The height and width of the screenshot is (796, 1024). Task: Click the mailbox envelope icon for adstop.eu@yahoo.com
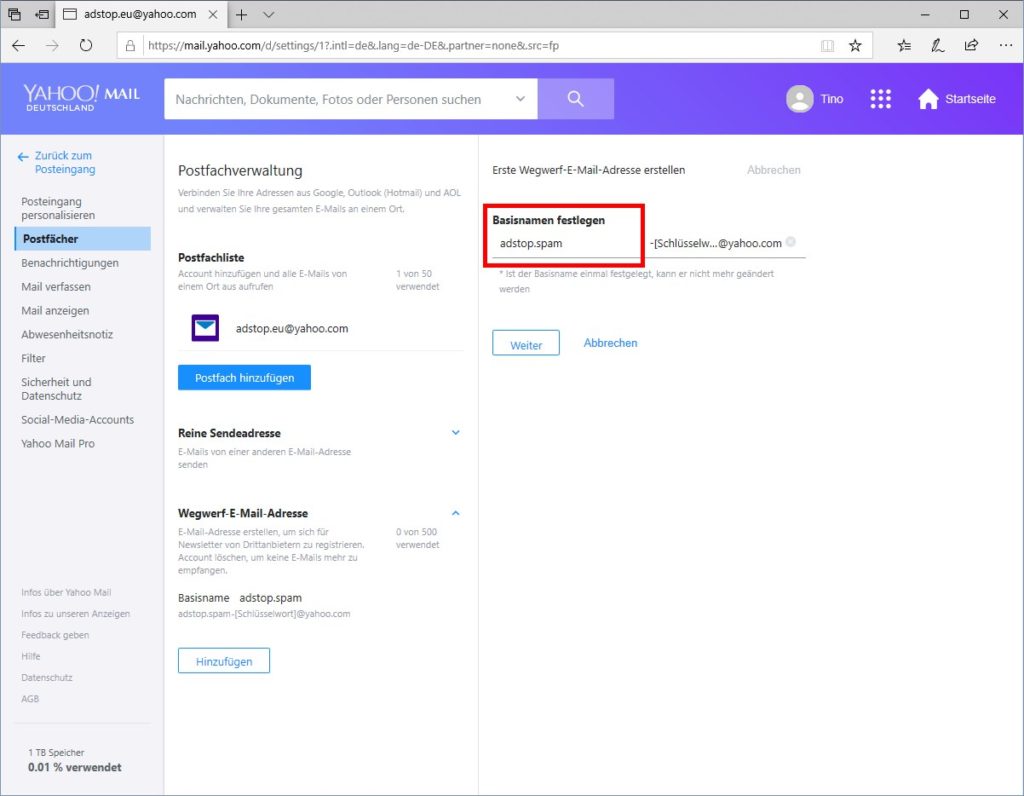pos(205,328)
